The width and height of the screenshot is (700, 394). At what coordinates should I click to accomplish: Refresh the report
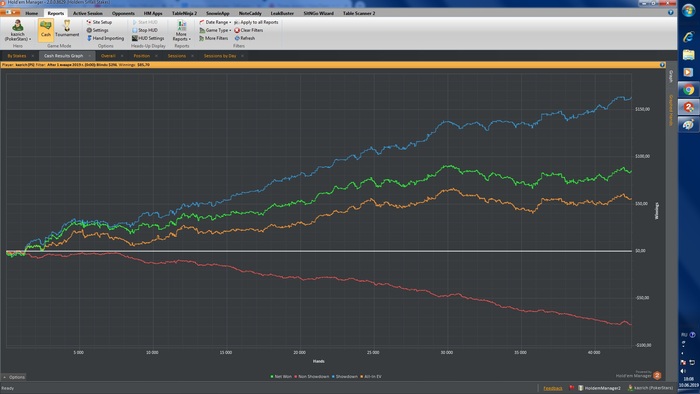(x=245, y=38)
